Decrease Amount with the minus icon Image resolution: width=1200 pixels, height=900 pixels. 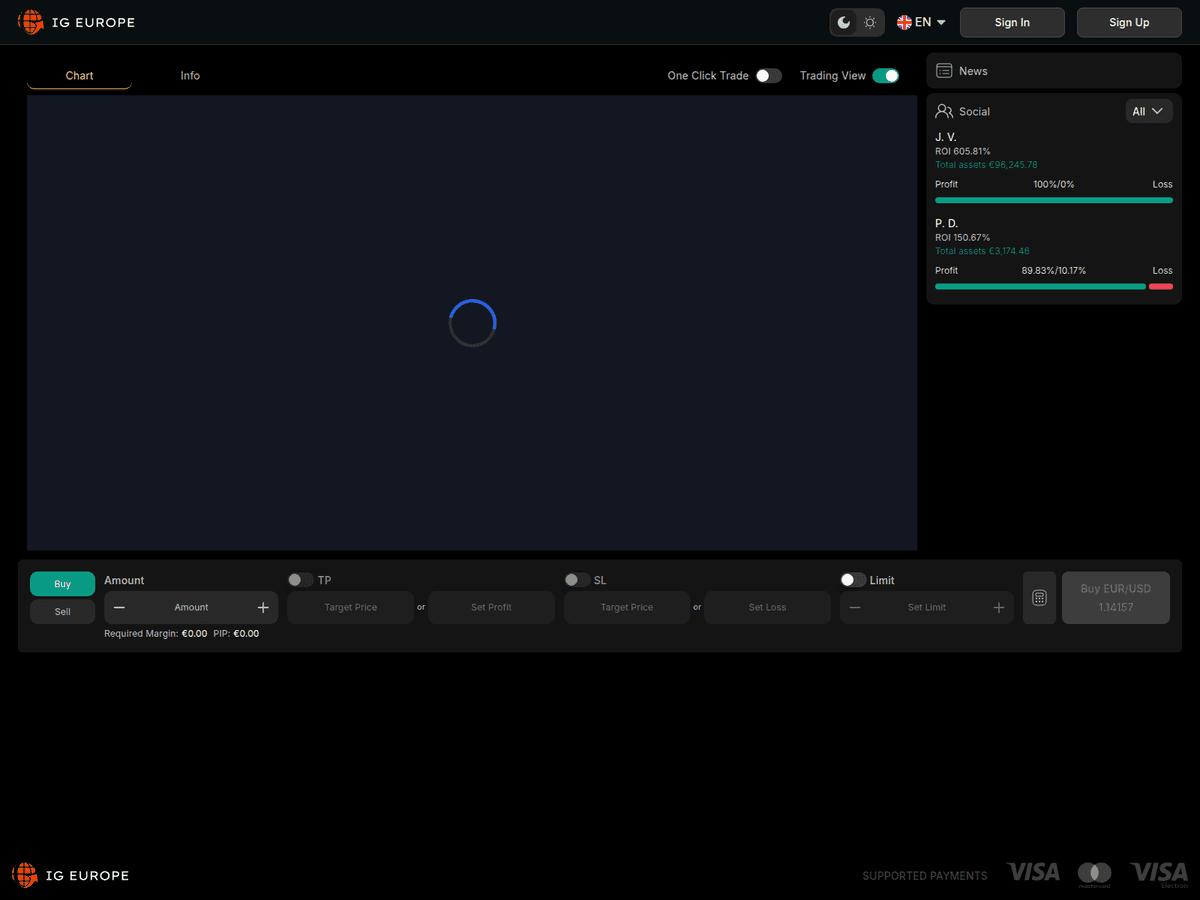119,607
